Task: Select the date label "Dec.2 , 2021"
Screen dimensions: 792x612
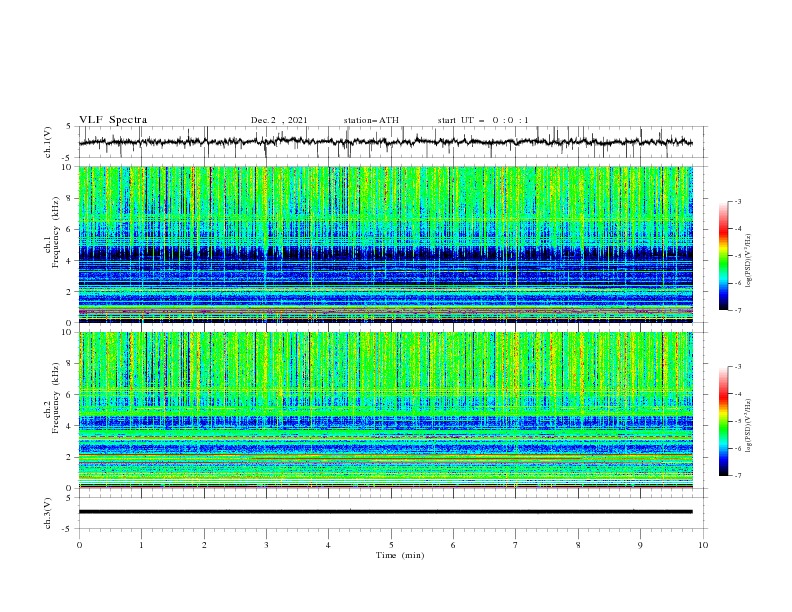Action: click(x=279, y=120)
